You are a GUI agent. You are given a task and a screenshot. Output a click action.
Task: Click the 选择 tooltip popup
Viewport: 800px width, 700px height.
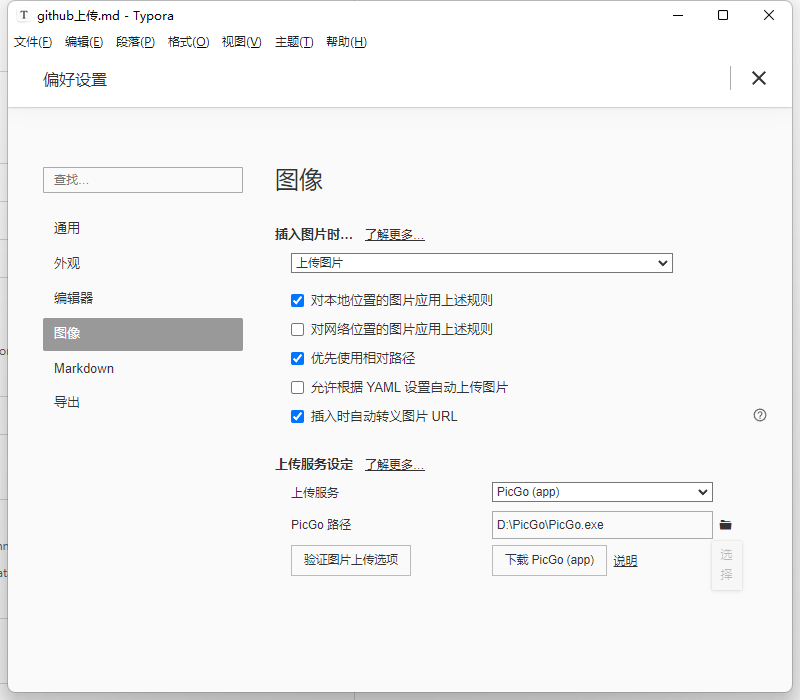[727, 565]
